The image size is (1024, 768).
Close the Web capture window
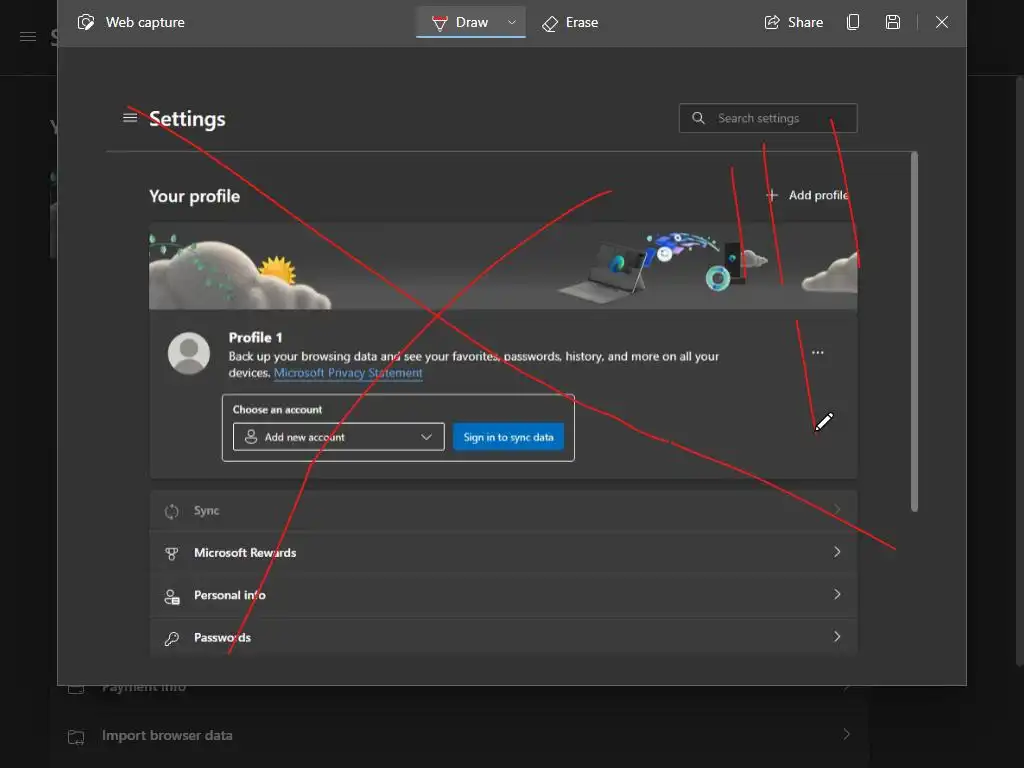[942, 22]
